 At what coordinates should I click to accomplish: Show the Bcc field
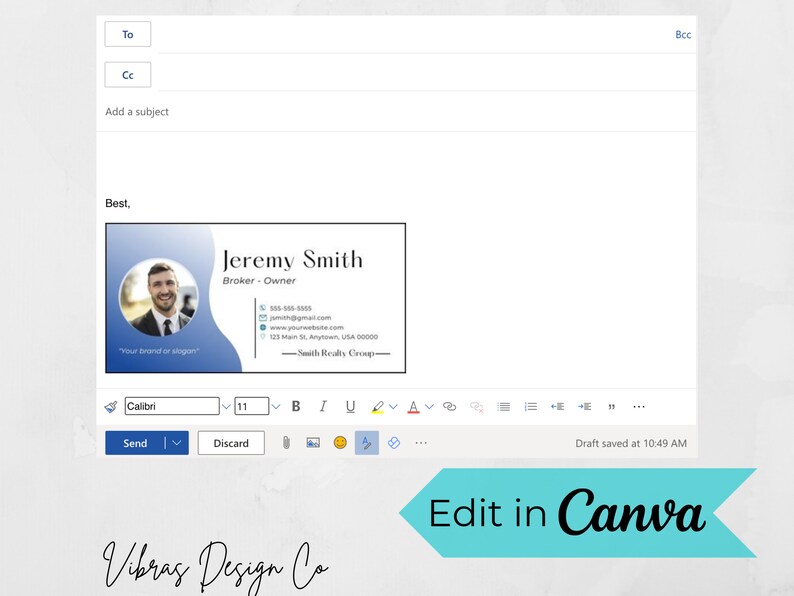pos(683,34)
